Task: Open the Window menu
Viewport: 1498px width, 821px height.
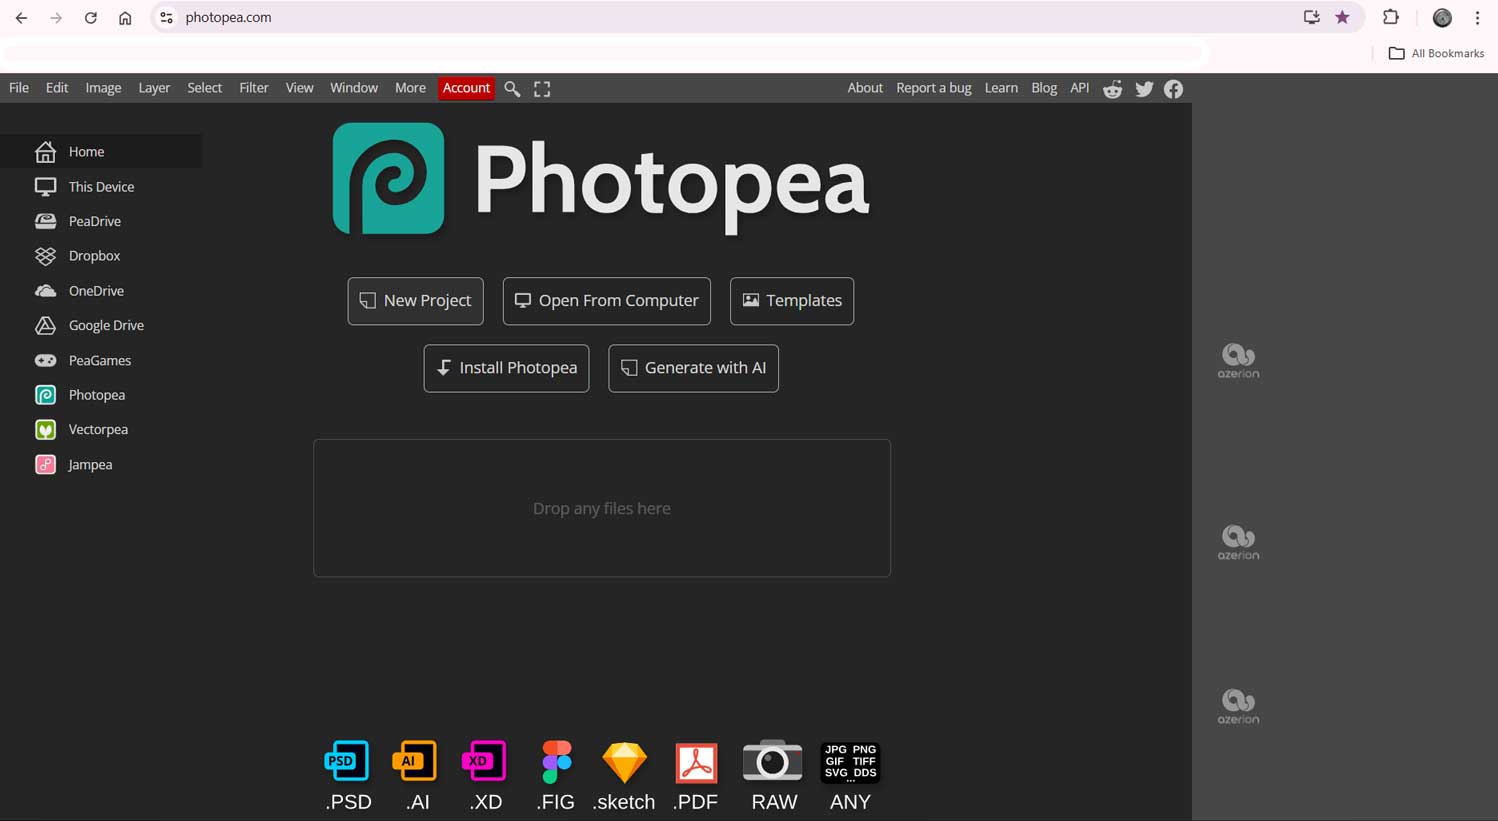Action: (x=353, y=88)
